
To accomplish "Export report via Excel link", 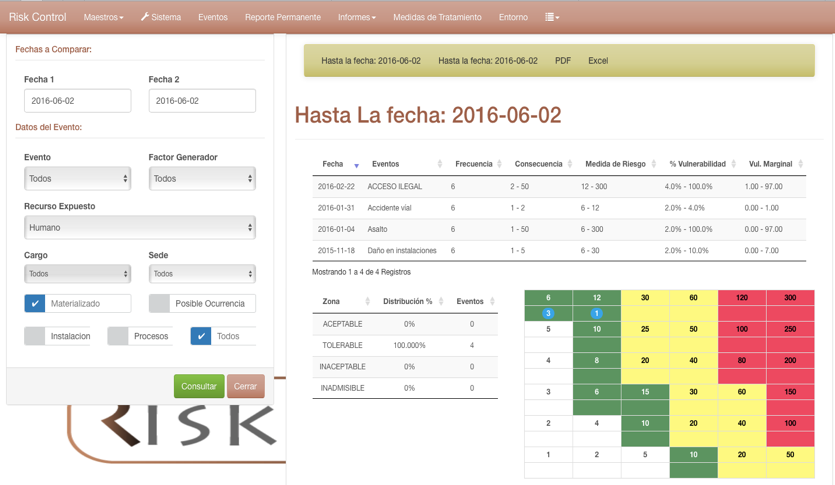I will [x=598, y=61].
